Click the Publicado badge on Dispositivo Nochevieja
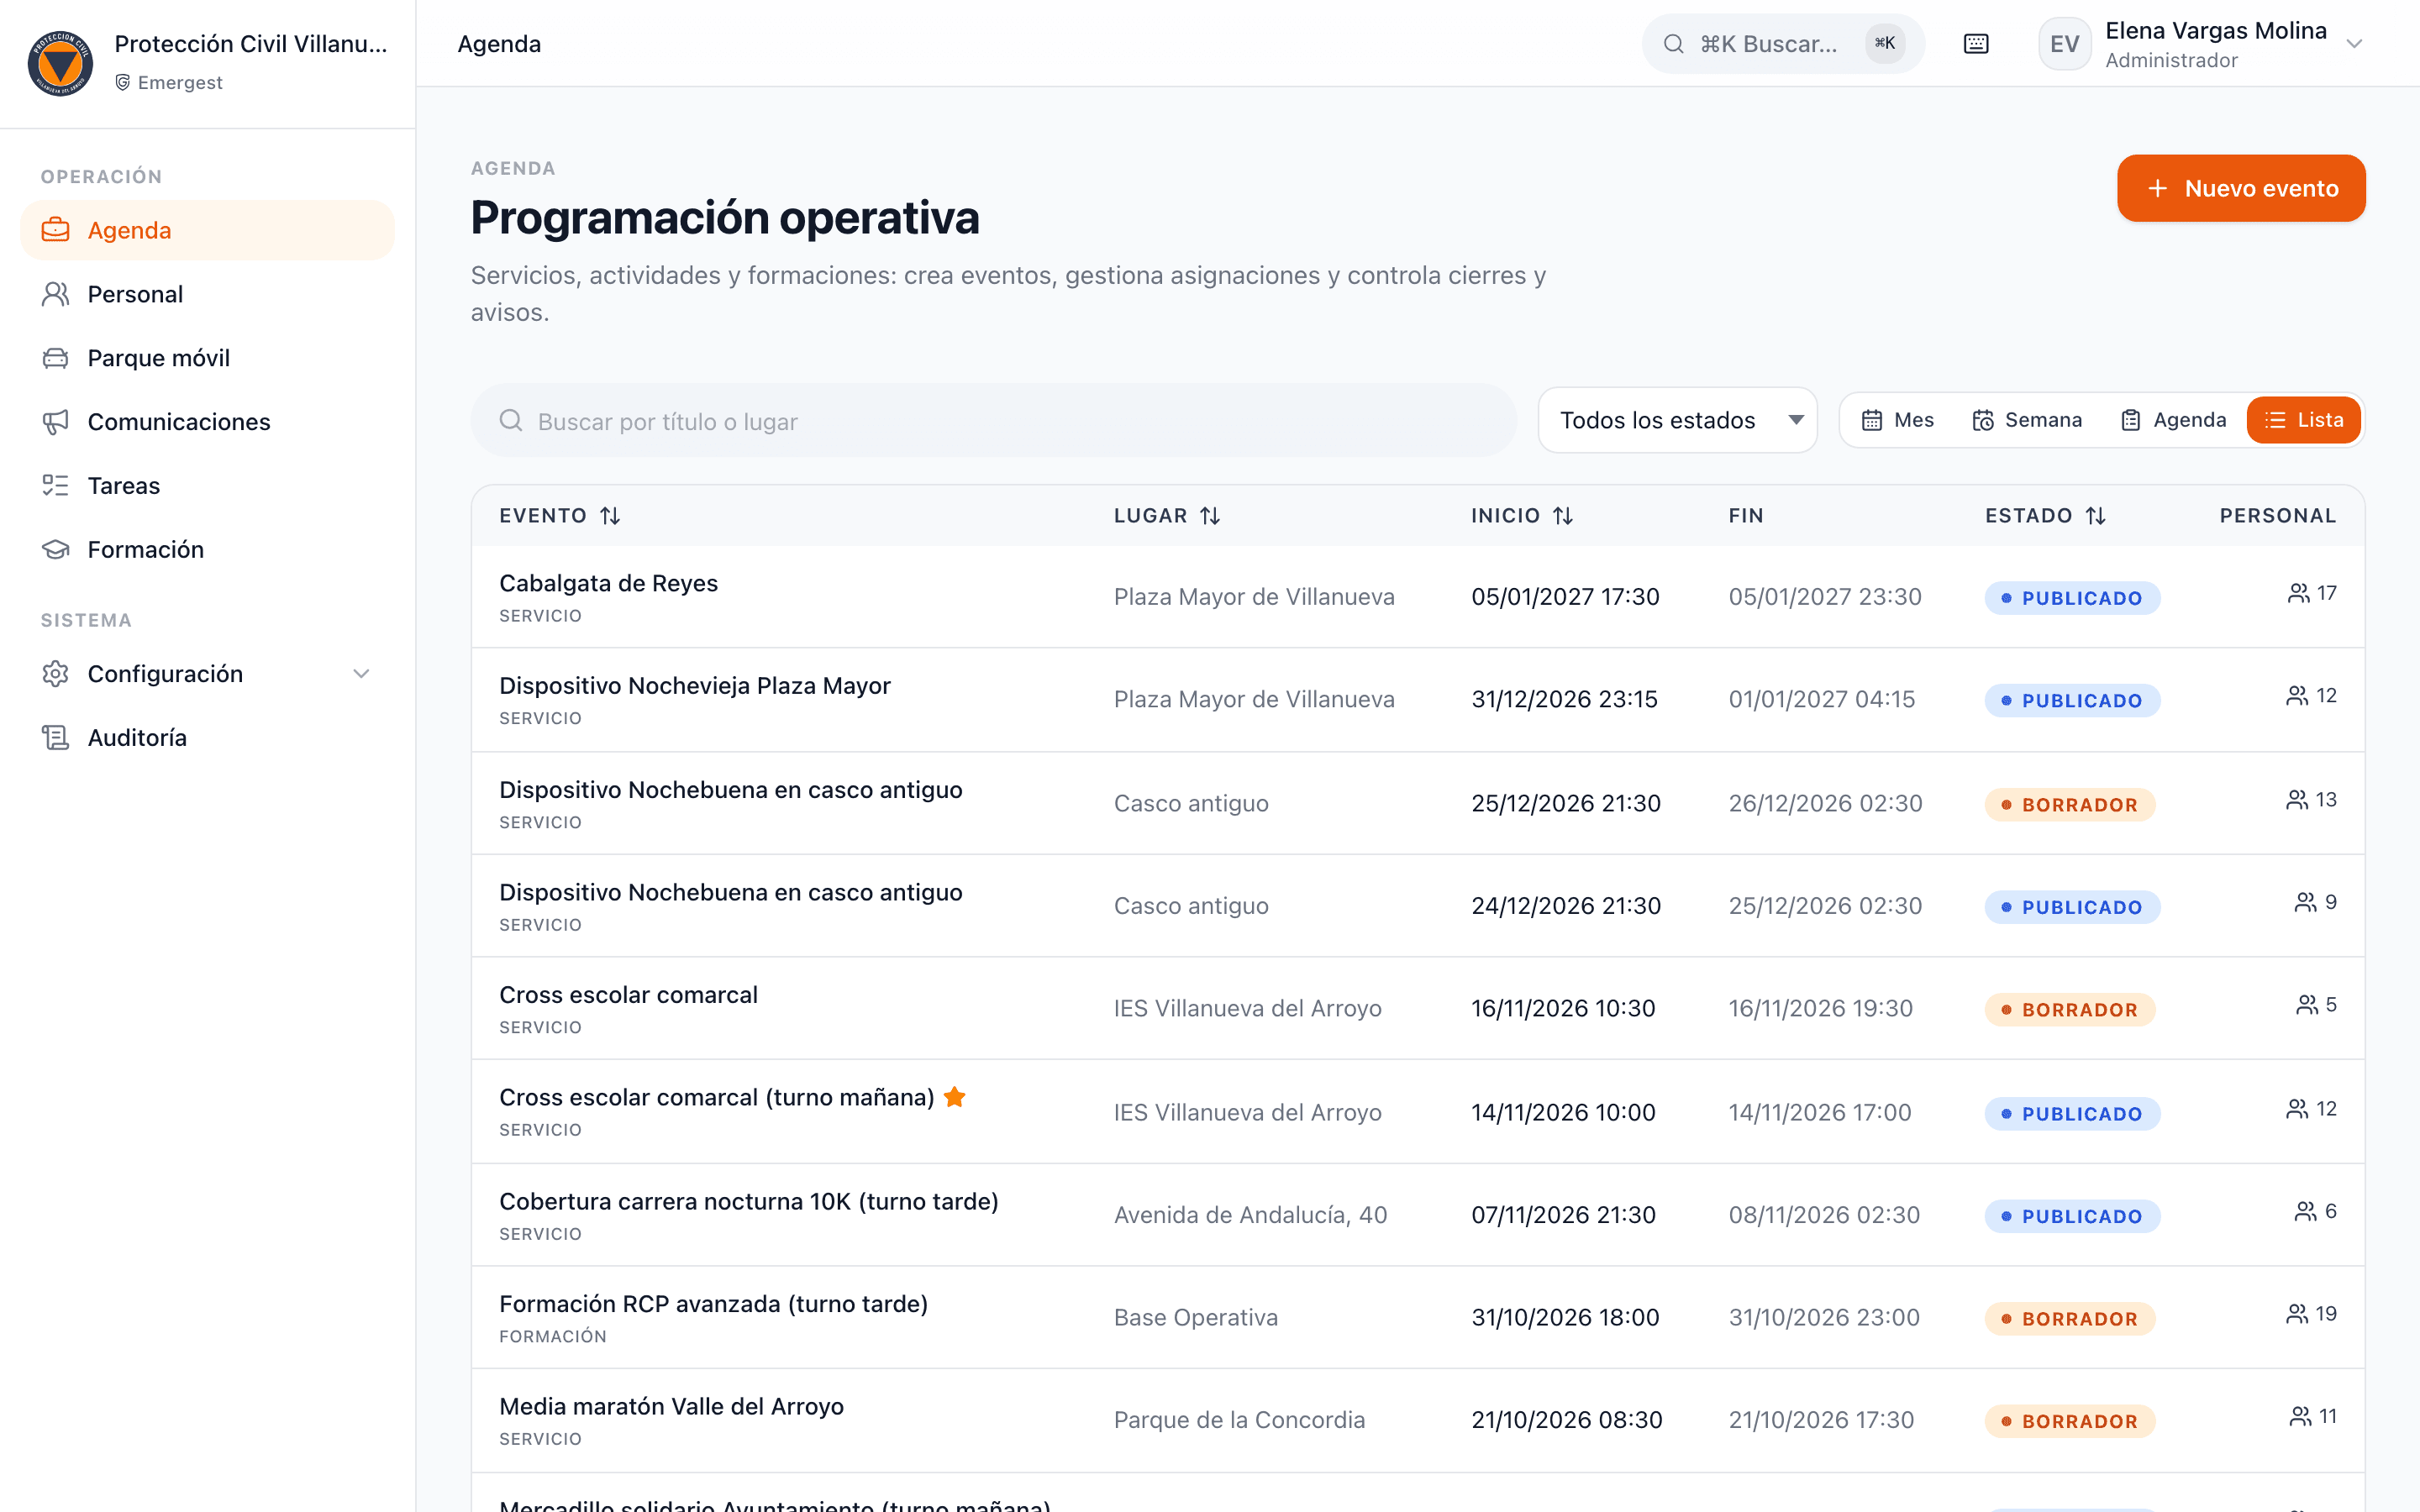 tap(2072, 701)
